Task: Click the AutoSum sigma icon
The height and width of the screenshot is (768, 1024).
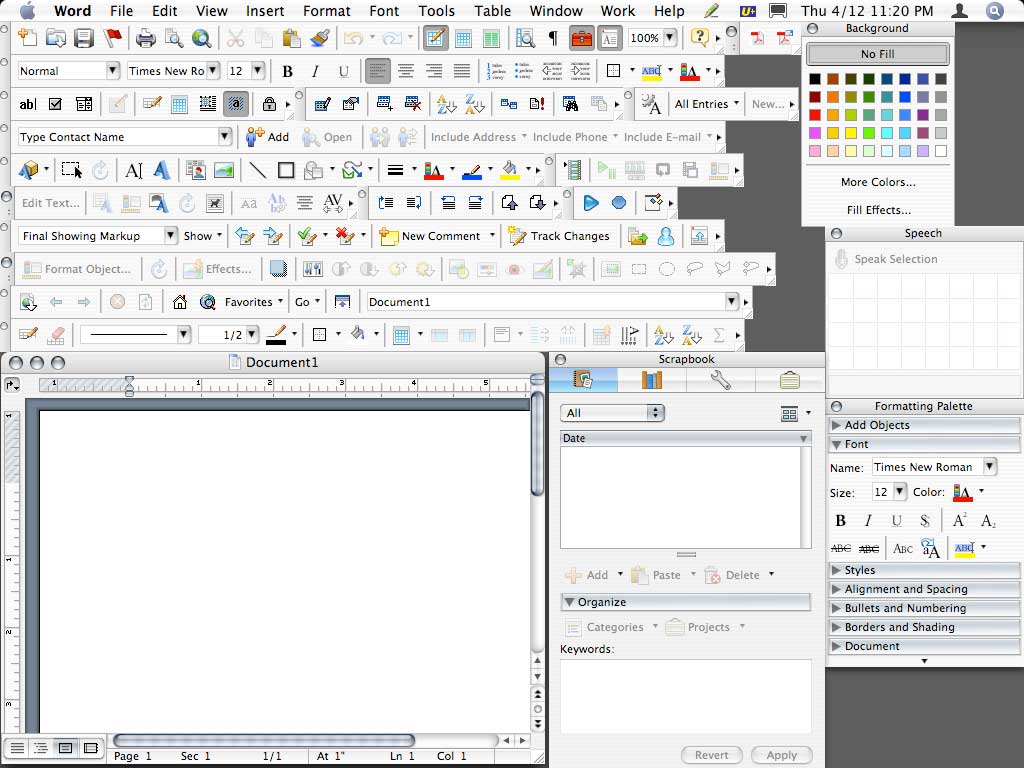Action: click(719, 335)
